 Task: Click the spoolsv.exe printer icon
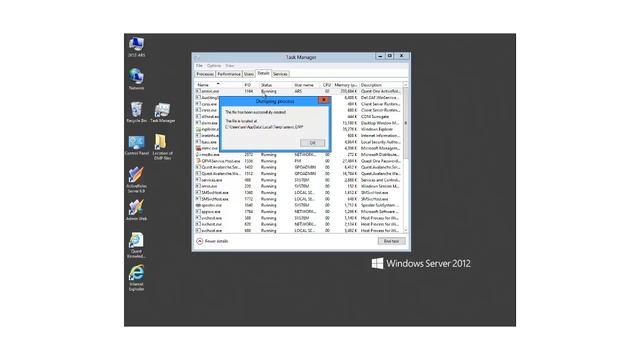point(198,205)
